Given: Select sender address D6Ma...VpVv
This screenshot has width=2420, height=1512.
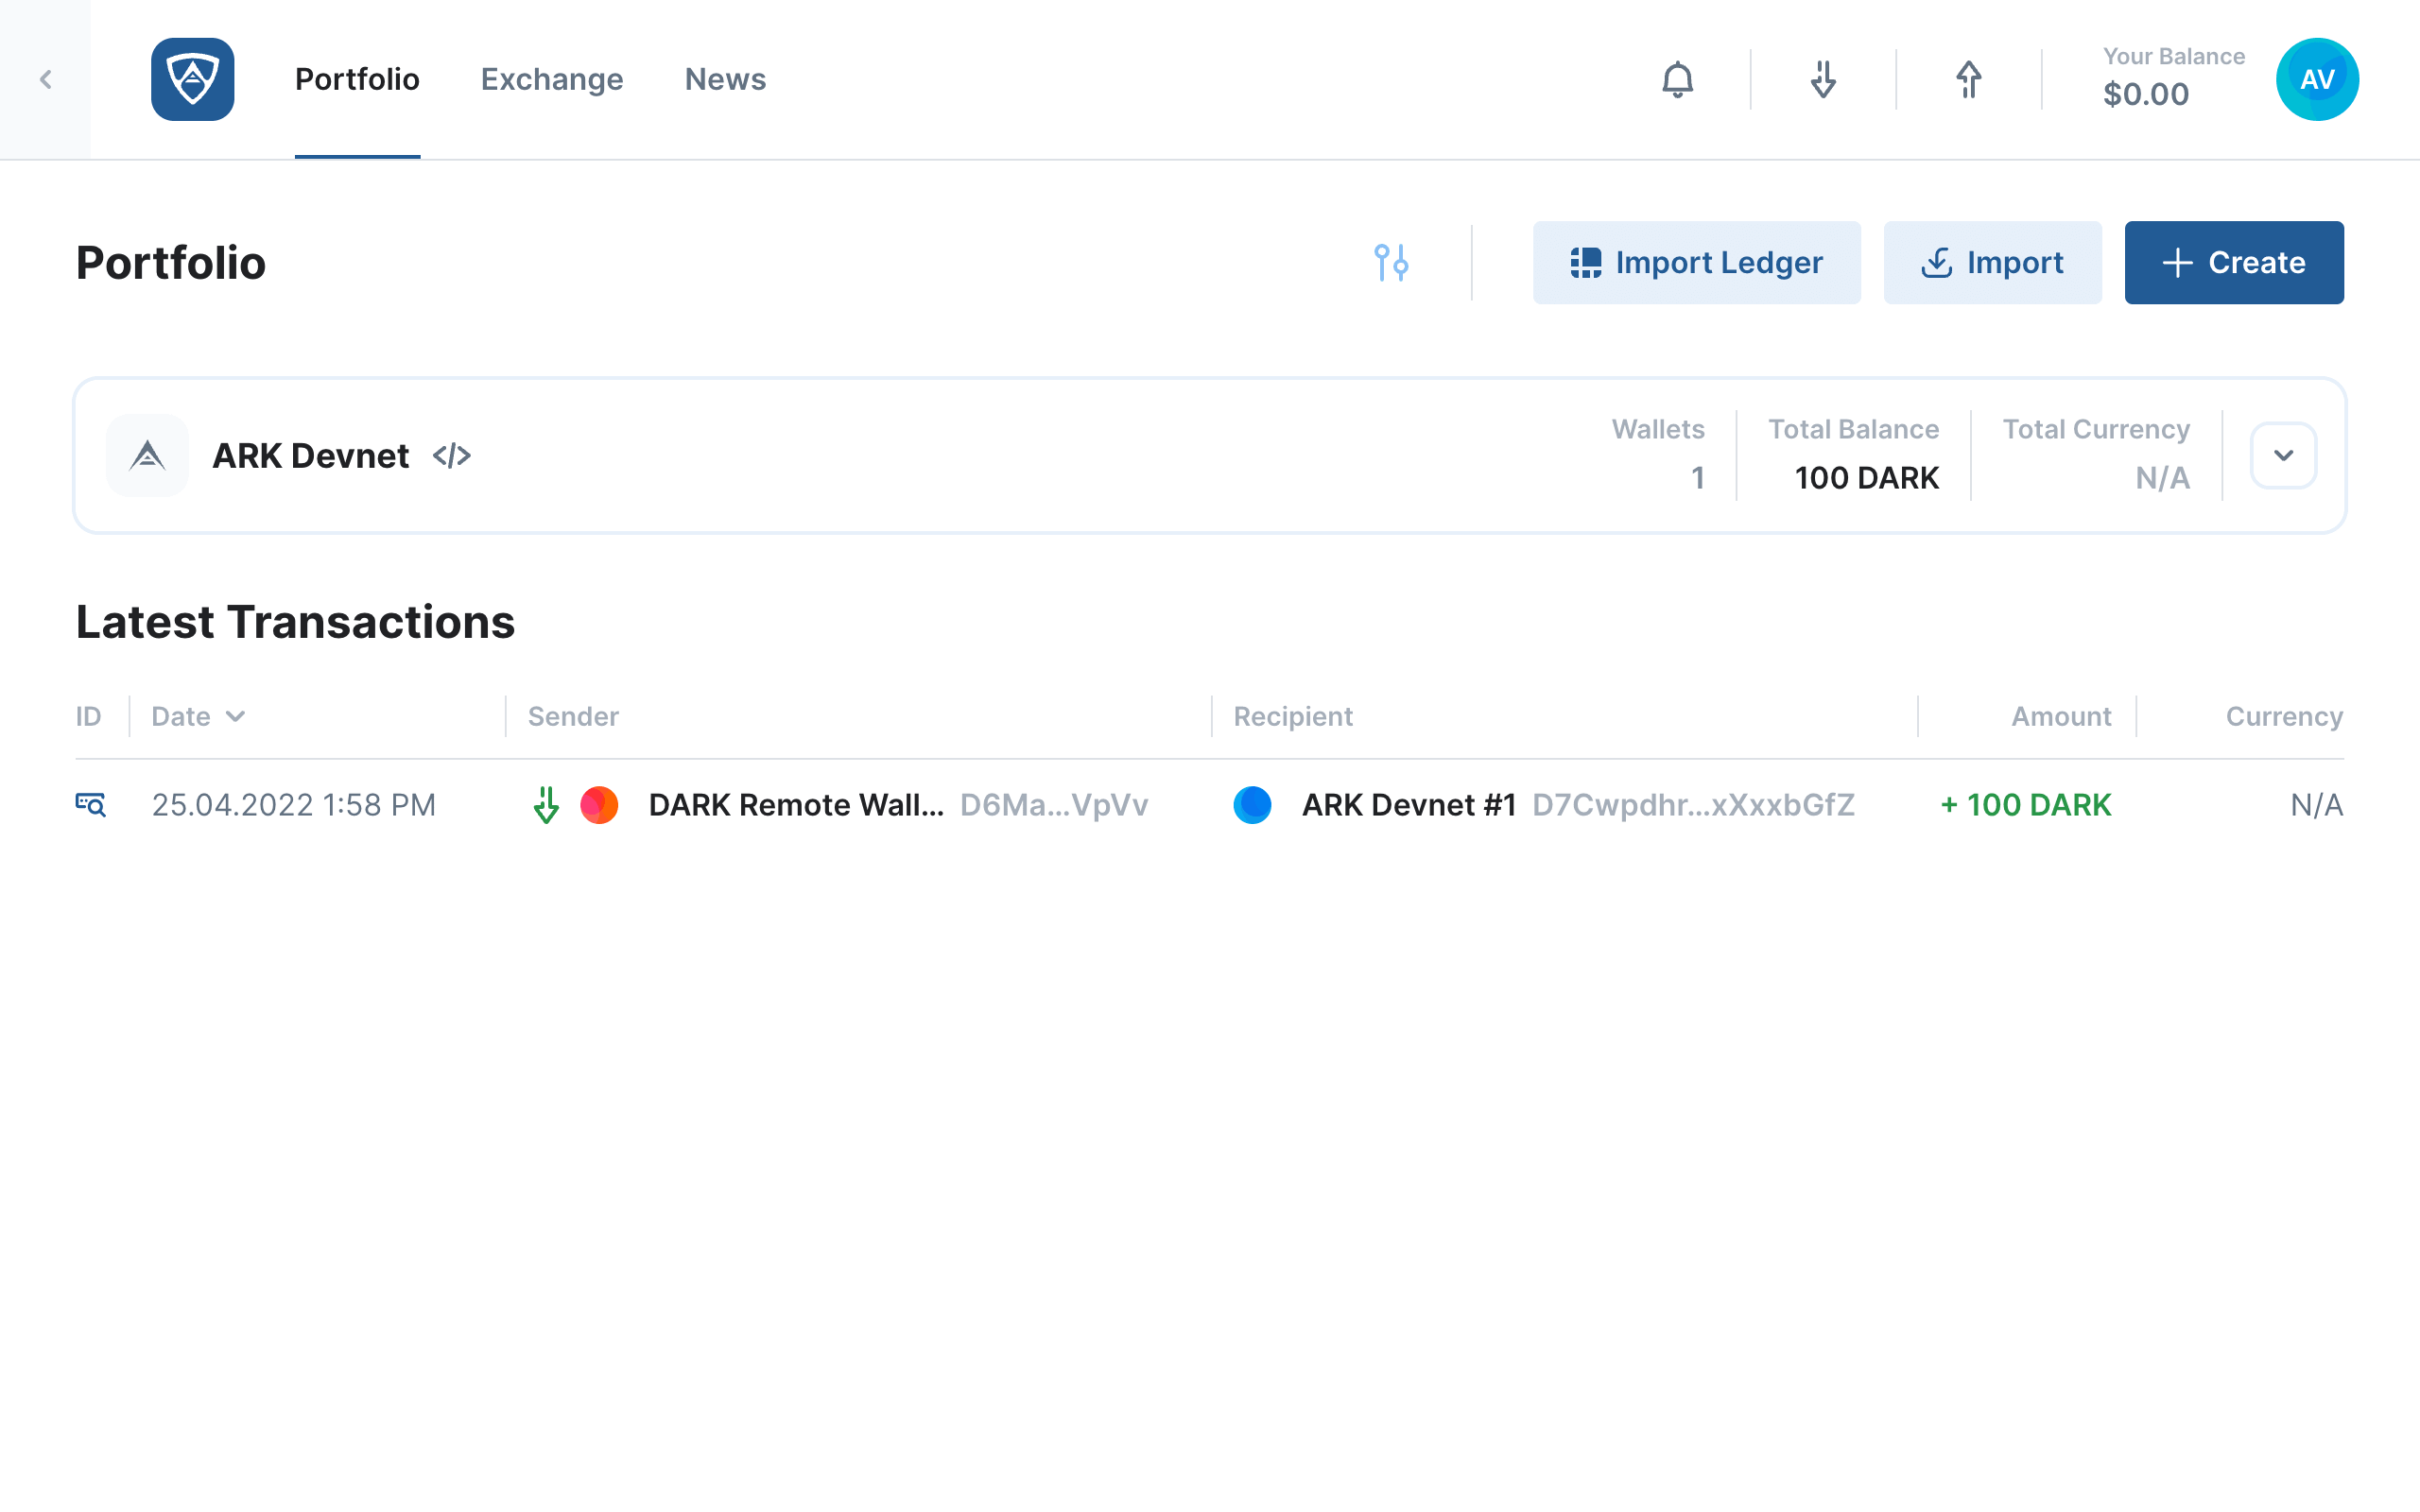Looking at the screenshot, I should [x=1054, y=804].
